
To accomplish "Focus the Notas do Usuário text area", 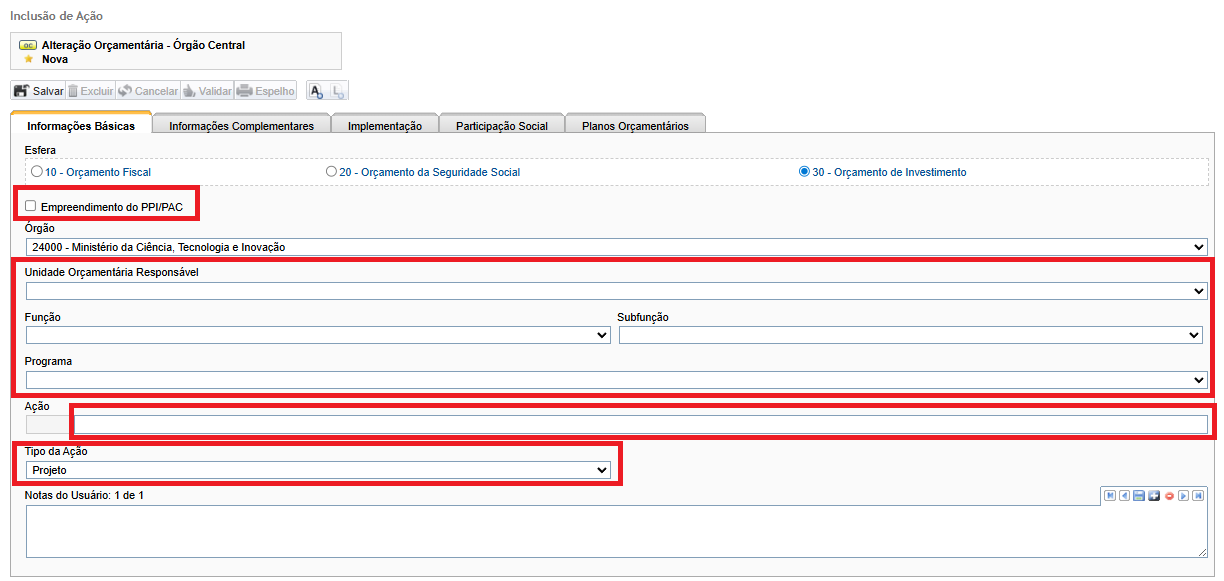I will 616,531.
